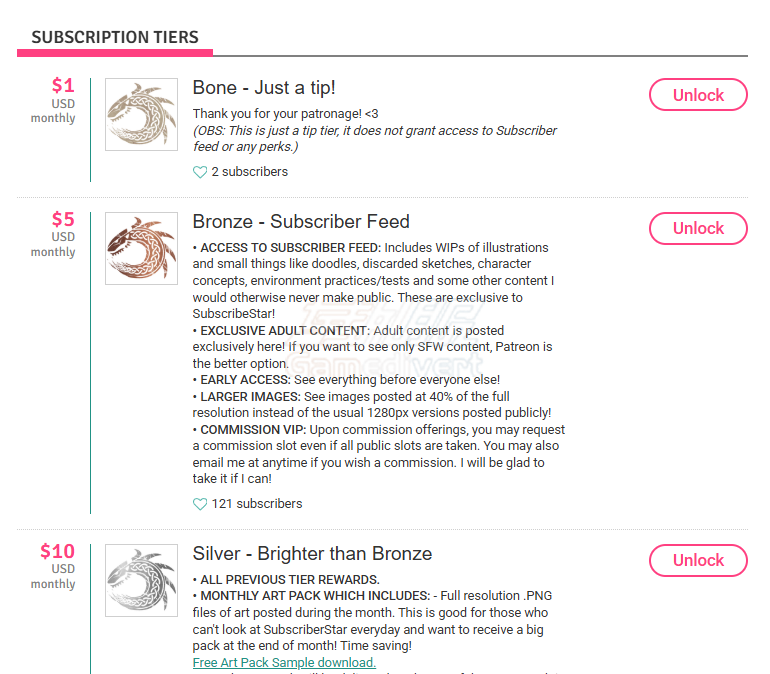Open the Free Art Pack Sample download
The image size is (770, 674).
[x=284, y=663]
